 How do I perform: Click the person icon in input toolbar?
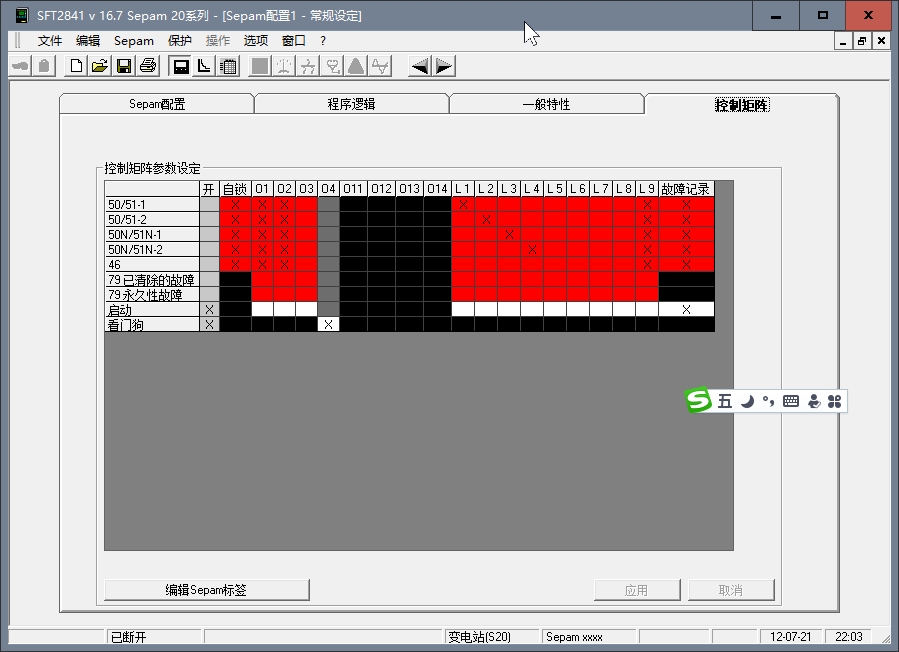tap(814, 401)
